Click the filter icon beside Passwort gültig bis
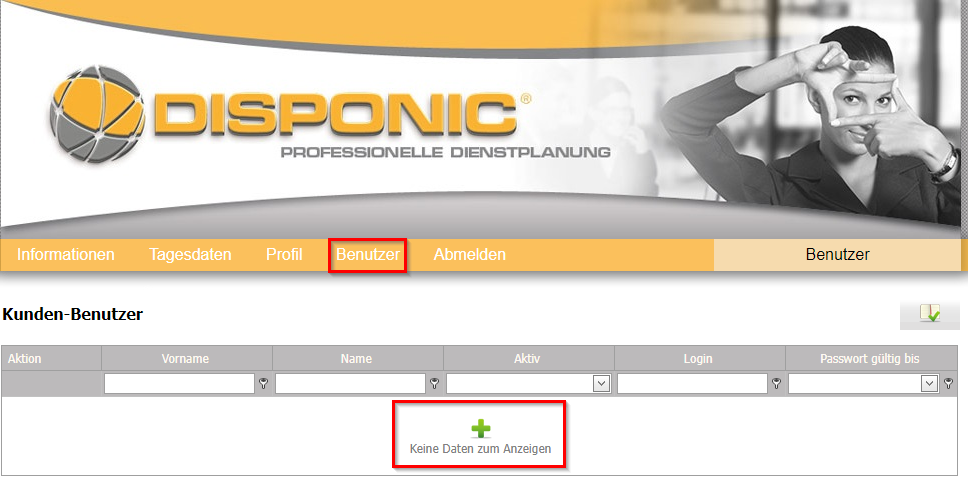Image resolution: width=968 pixels, height=489 pixels. 949,383
